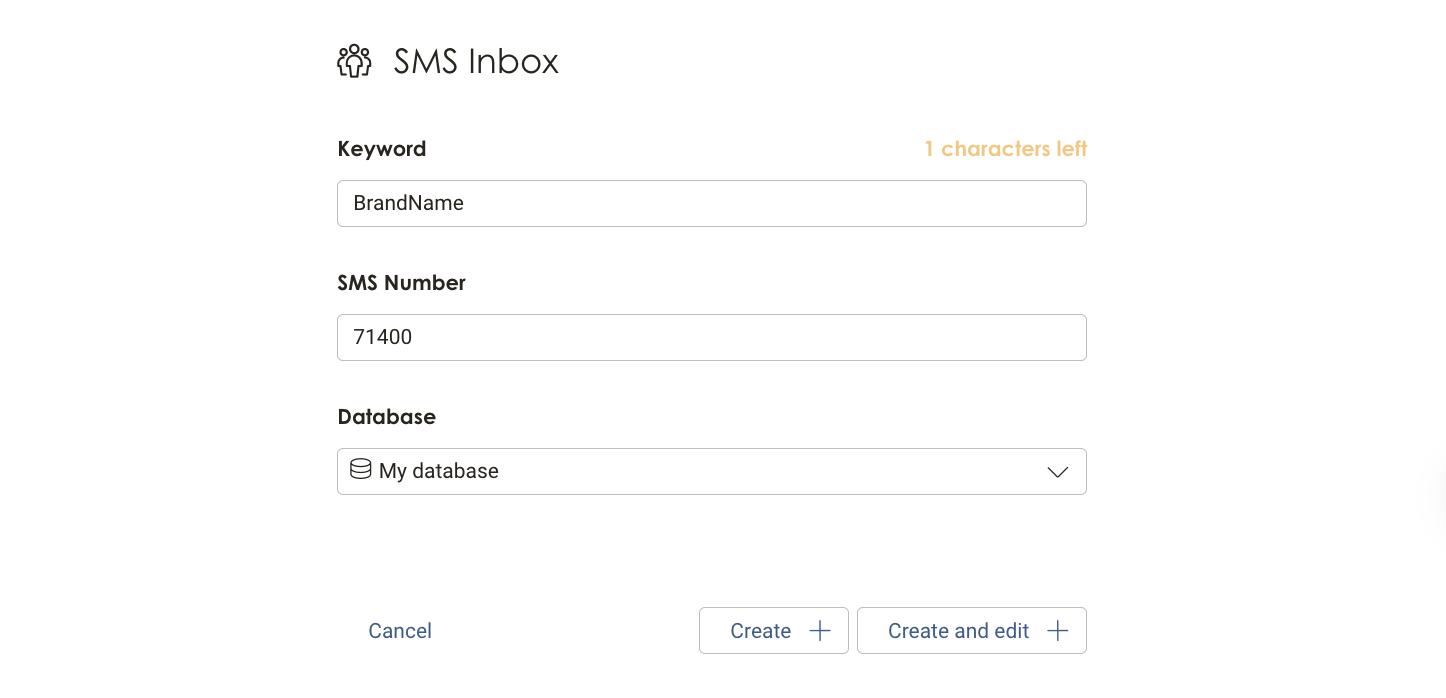This screenshot has height=698, width=1446.
Task: Cancel the SMS Inbox creation
Action: (400, 631)
